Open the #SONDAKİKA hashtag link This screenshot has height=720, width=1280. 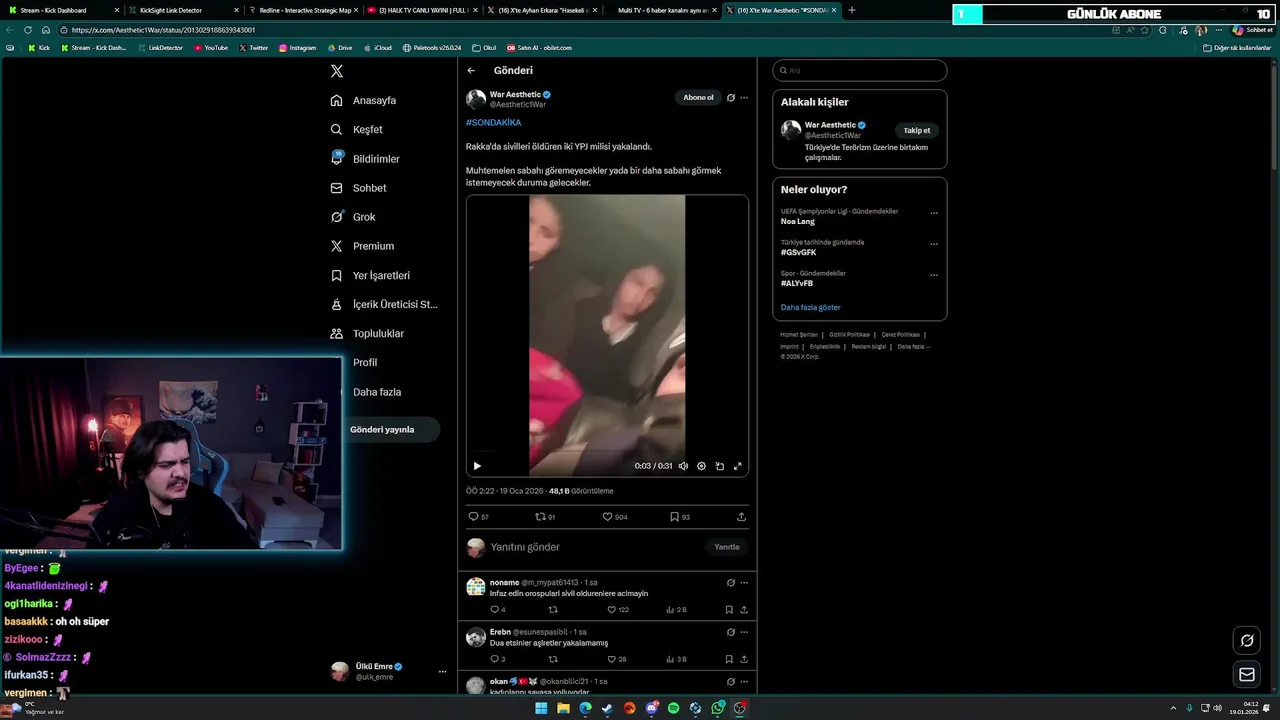point(493,123)
